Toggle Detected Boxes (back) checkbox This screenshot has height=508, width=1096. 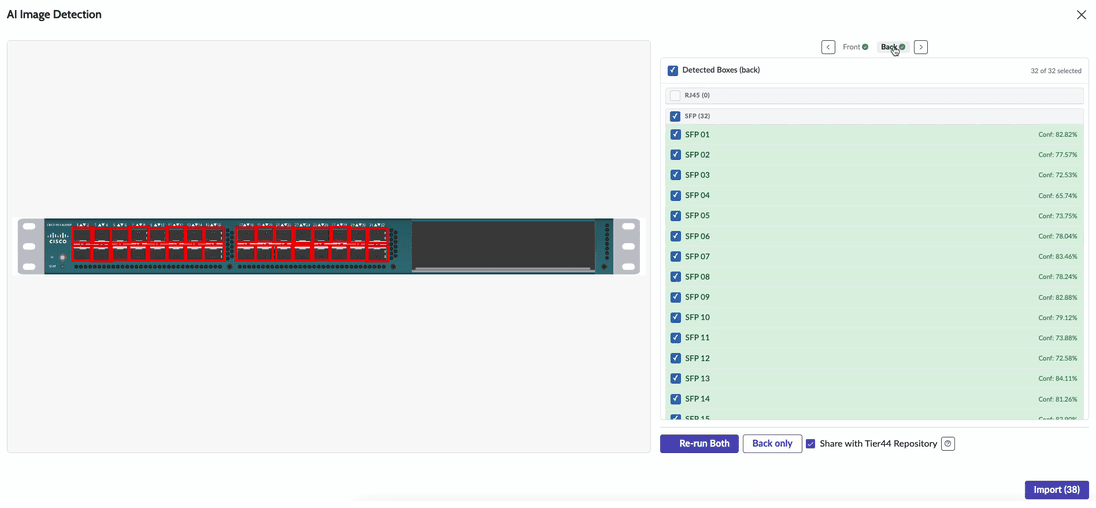click(x=672, y=70)
